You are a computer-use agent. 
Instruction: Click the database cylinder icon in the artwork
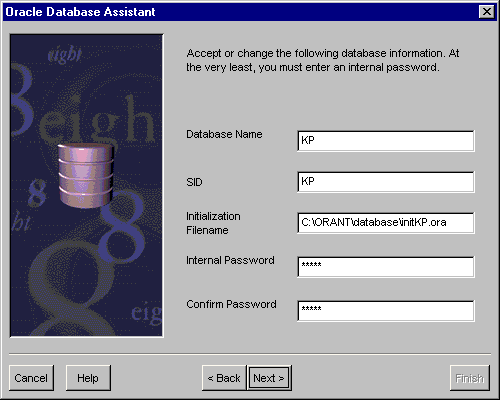86,176
